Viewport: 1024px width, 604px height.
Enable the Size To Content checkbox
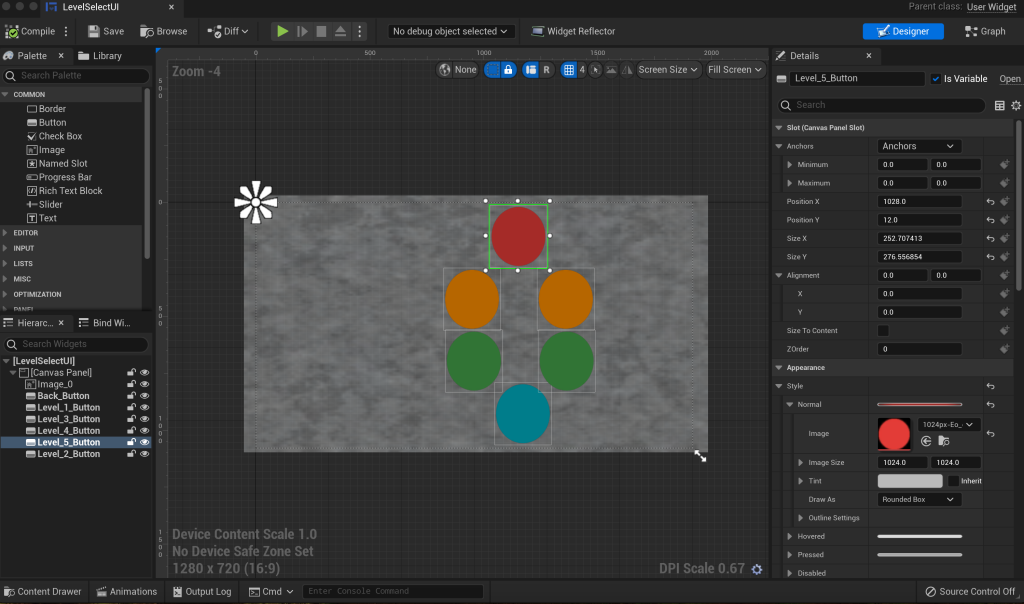pos(883,331)
